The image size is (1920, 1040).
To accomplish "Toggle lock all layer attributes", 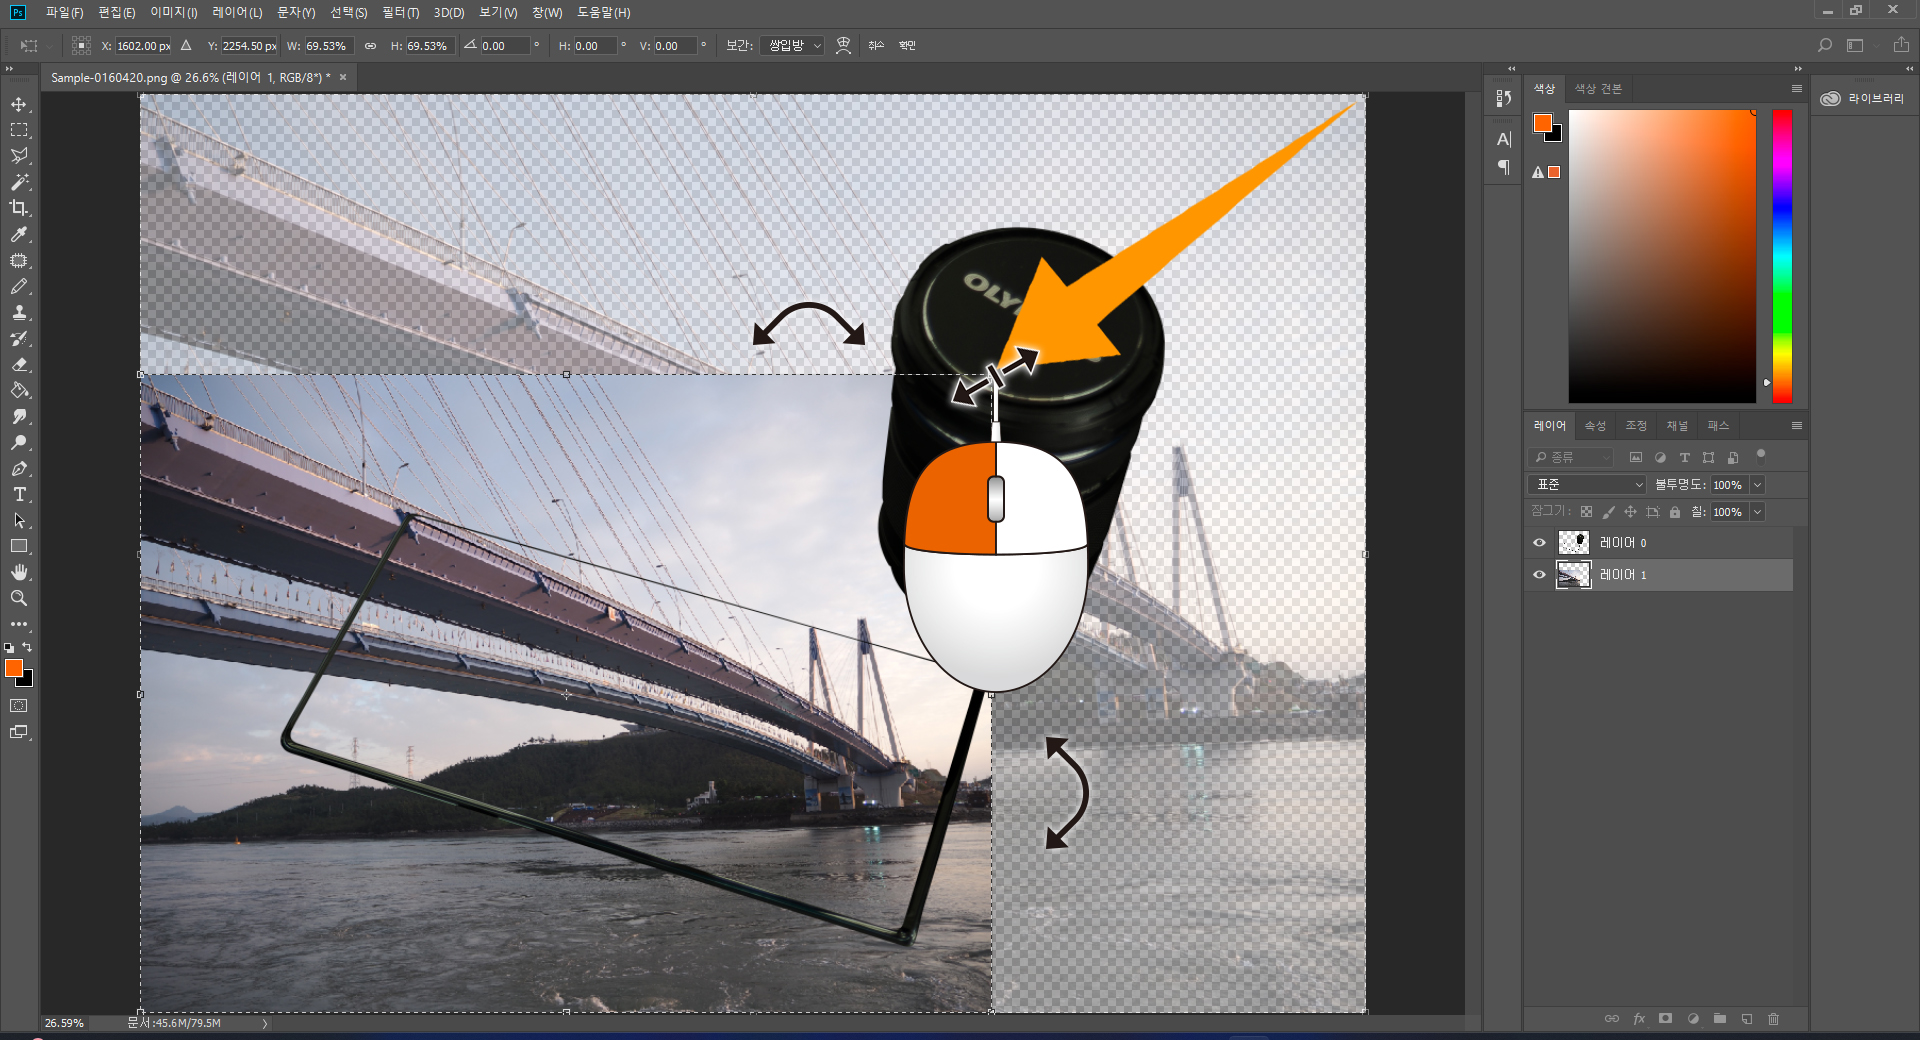I will pos(1675,512).
